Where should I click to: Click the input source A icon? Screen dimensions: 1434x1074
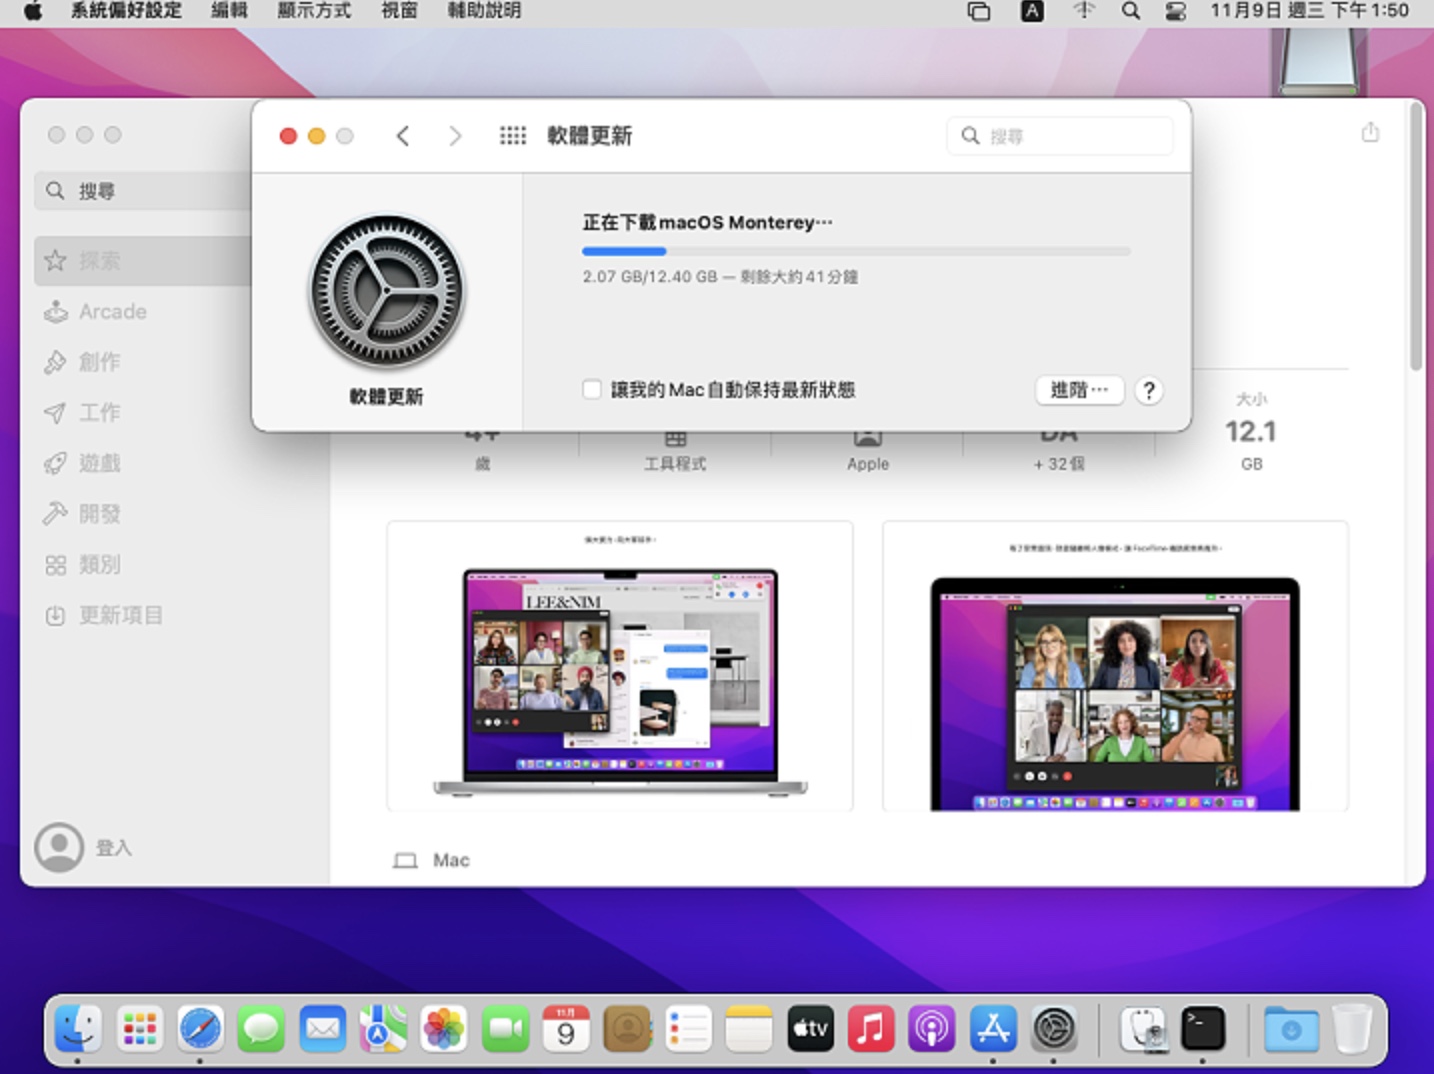click(1032, 11)
